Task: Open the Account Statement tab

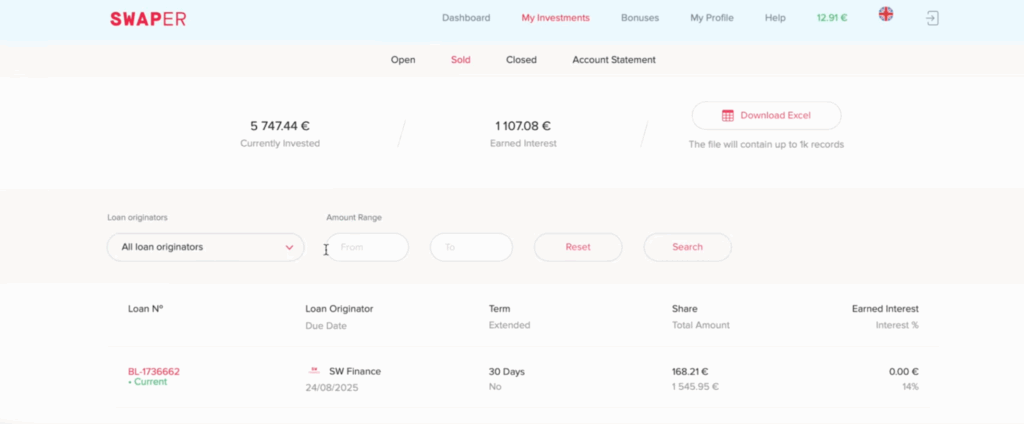Action: [614, 60]
